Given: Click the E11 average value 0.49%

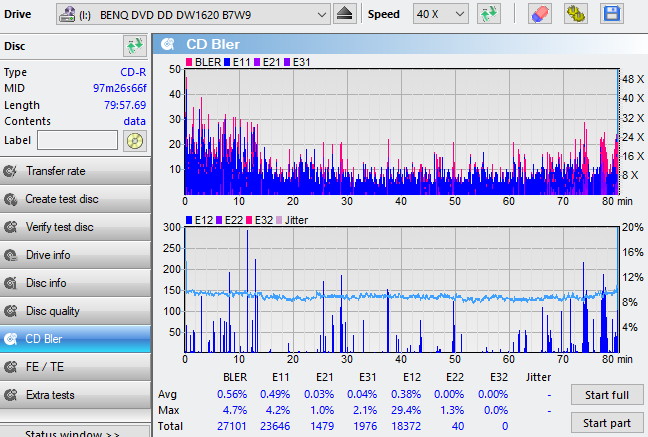Looking at the screenshot, I should point(275,394).
